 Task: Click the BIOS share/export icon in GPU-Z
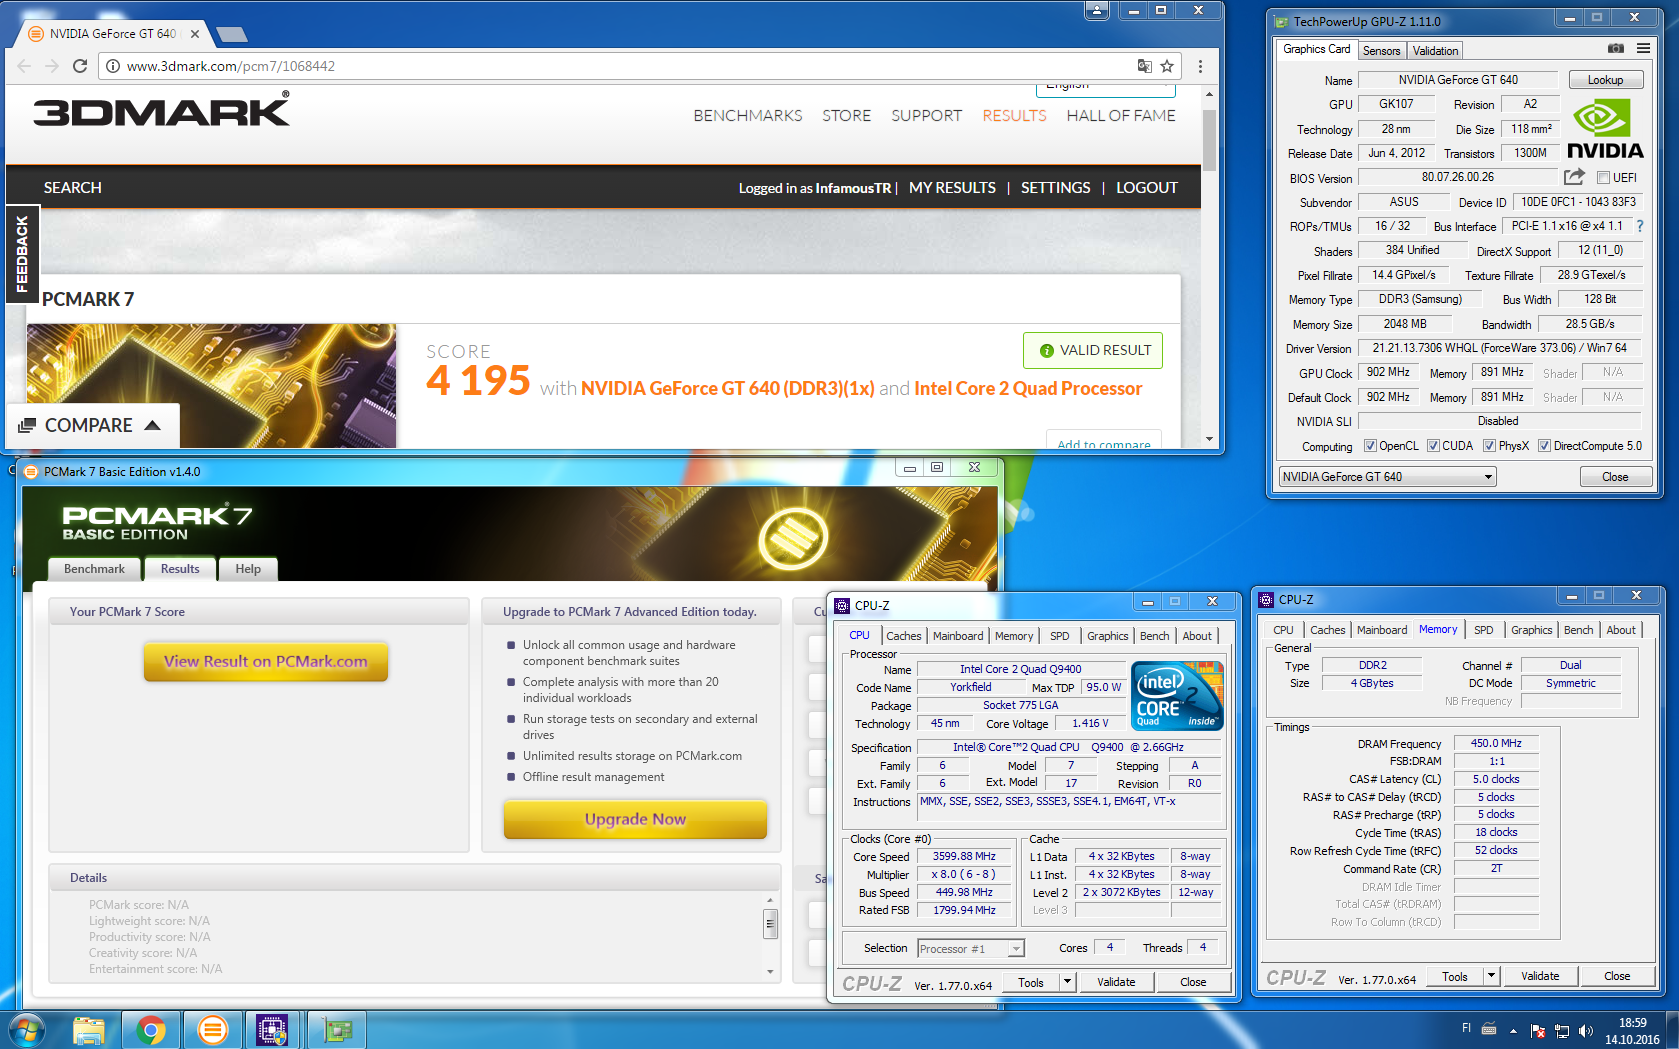click(1574, 177)
